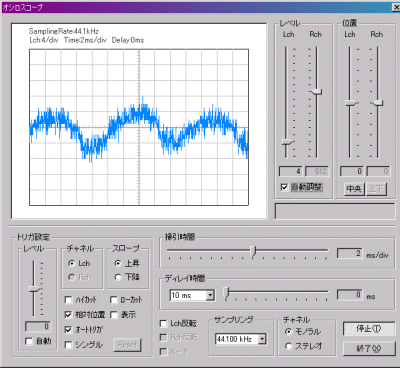400x368 pixels.
Task: Click the 上下 position button
Action: click(x=377, y=189)
